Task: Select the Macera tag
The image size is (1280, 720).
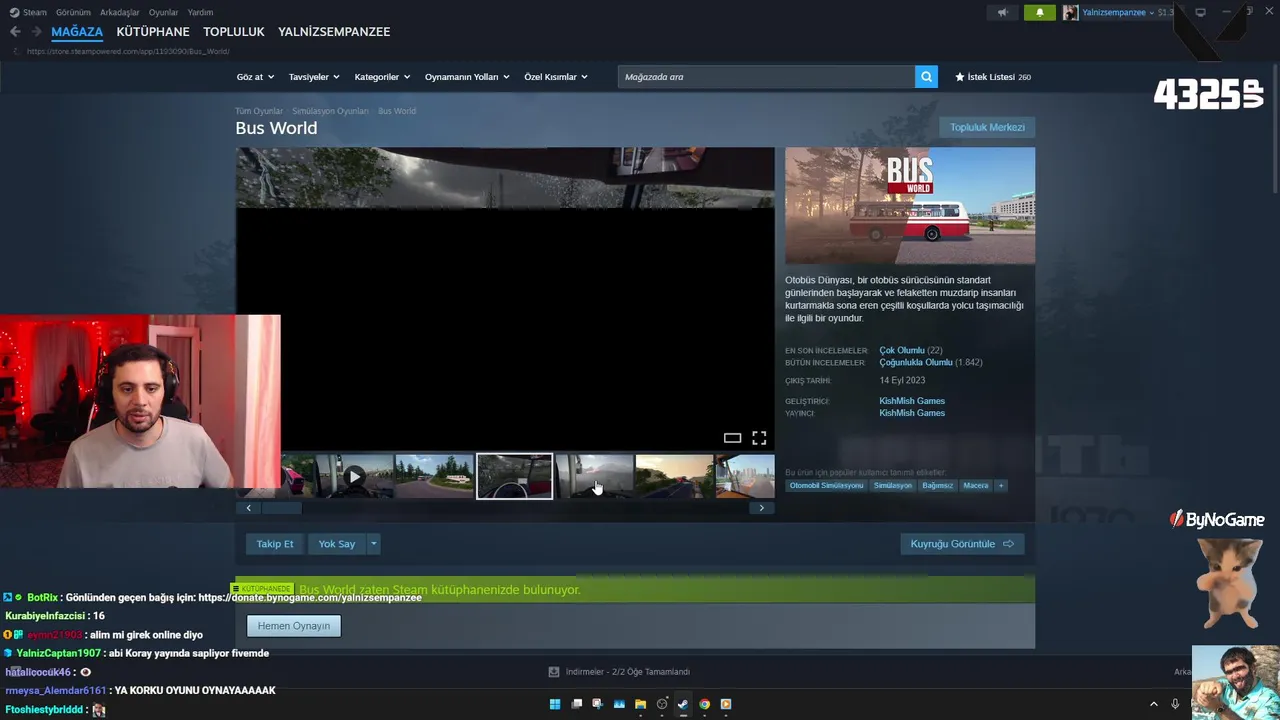Action: coord(976,486)
